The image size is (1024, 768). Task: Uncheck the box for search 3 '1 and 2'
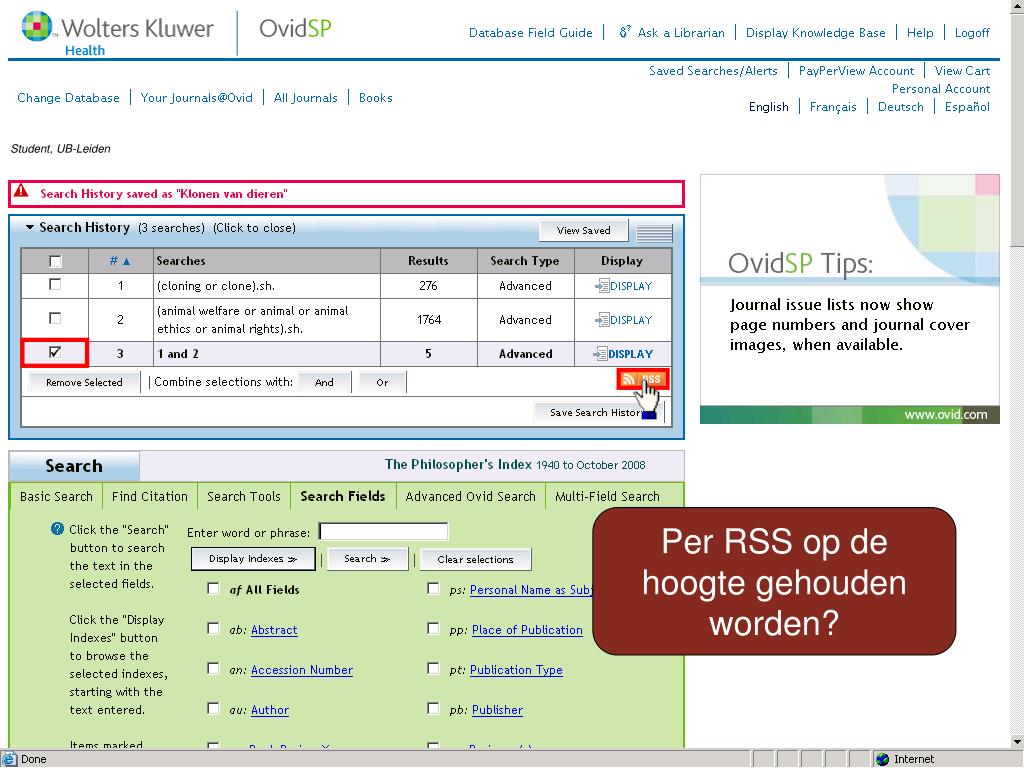(56, 353)
